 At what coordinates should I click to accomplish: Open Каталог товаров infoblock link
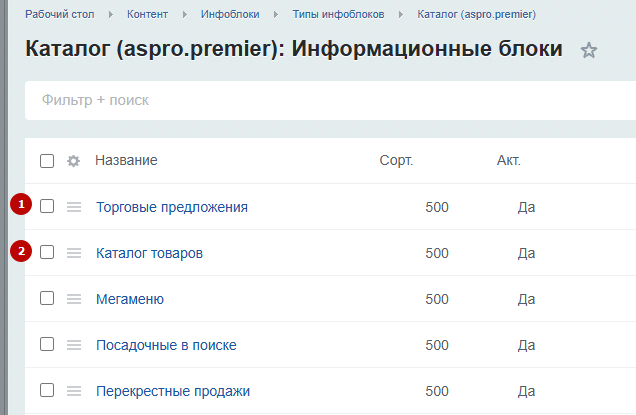click(x=149, y=253)
